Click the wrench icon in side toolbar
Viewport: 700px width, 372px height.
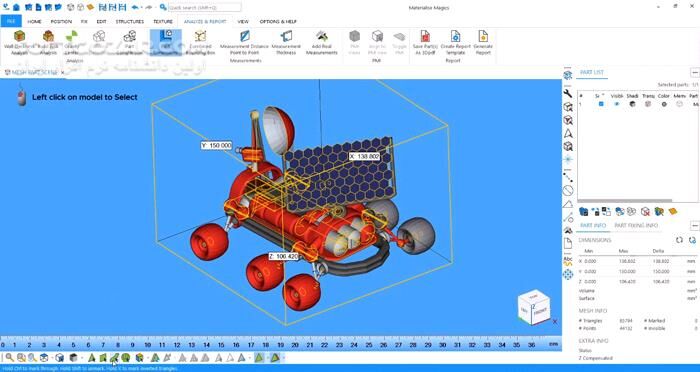coord(567,93)
